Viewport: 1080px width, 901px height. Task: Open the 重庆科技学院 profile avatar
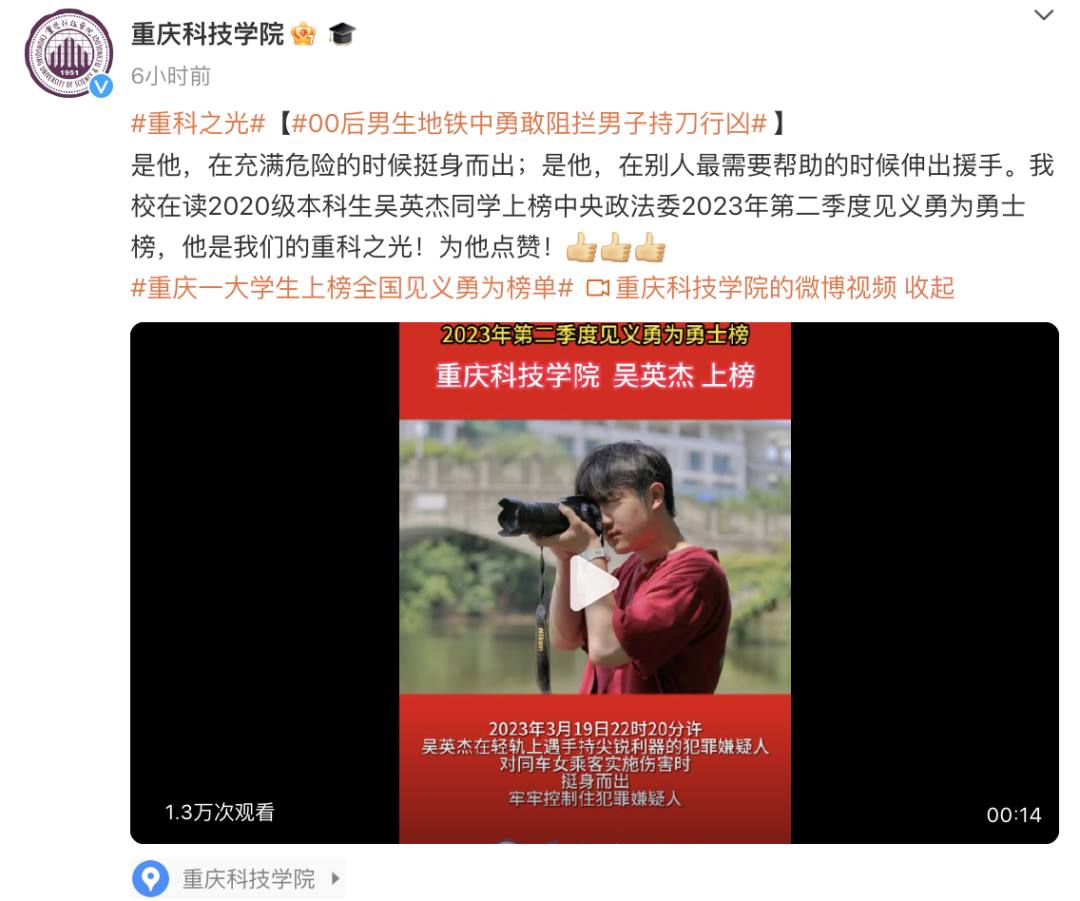click(68, 53)
